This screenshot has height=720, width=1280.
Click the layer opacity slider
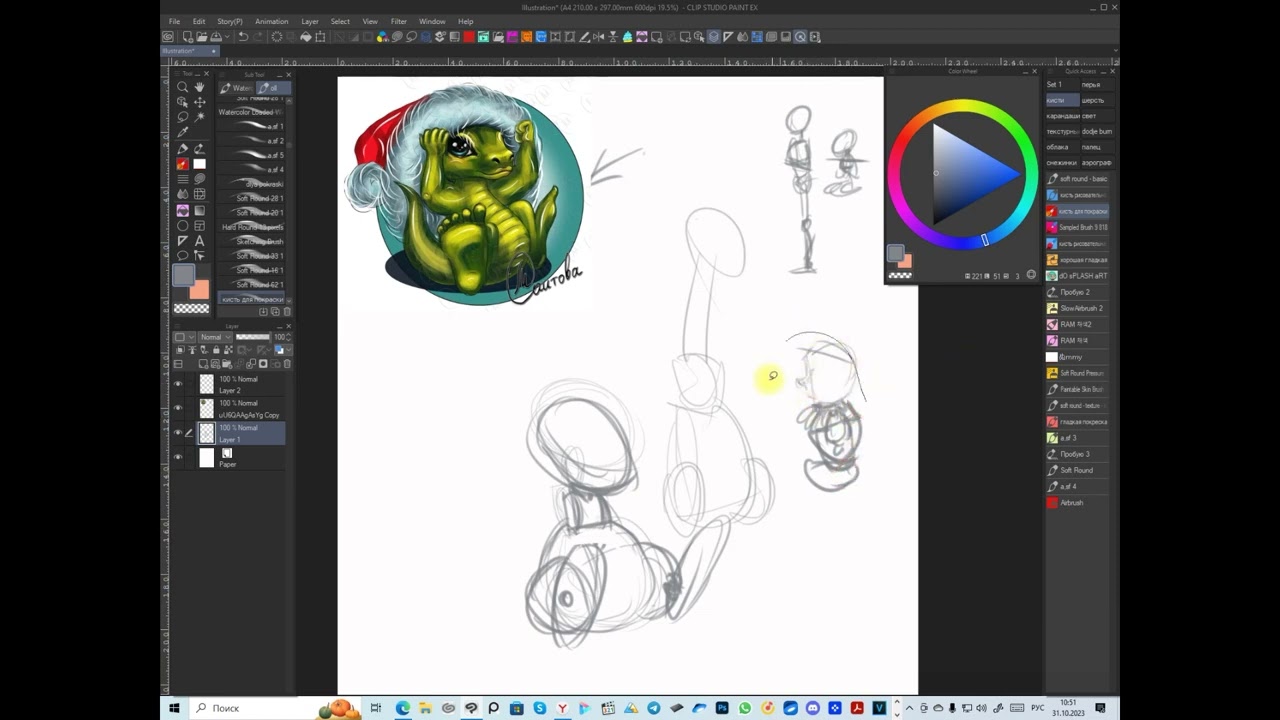tap(253, 337)
